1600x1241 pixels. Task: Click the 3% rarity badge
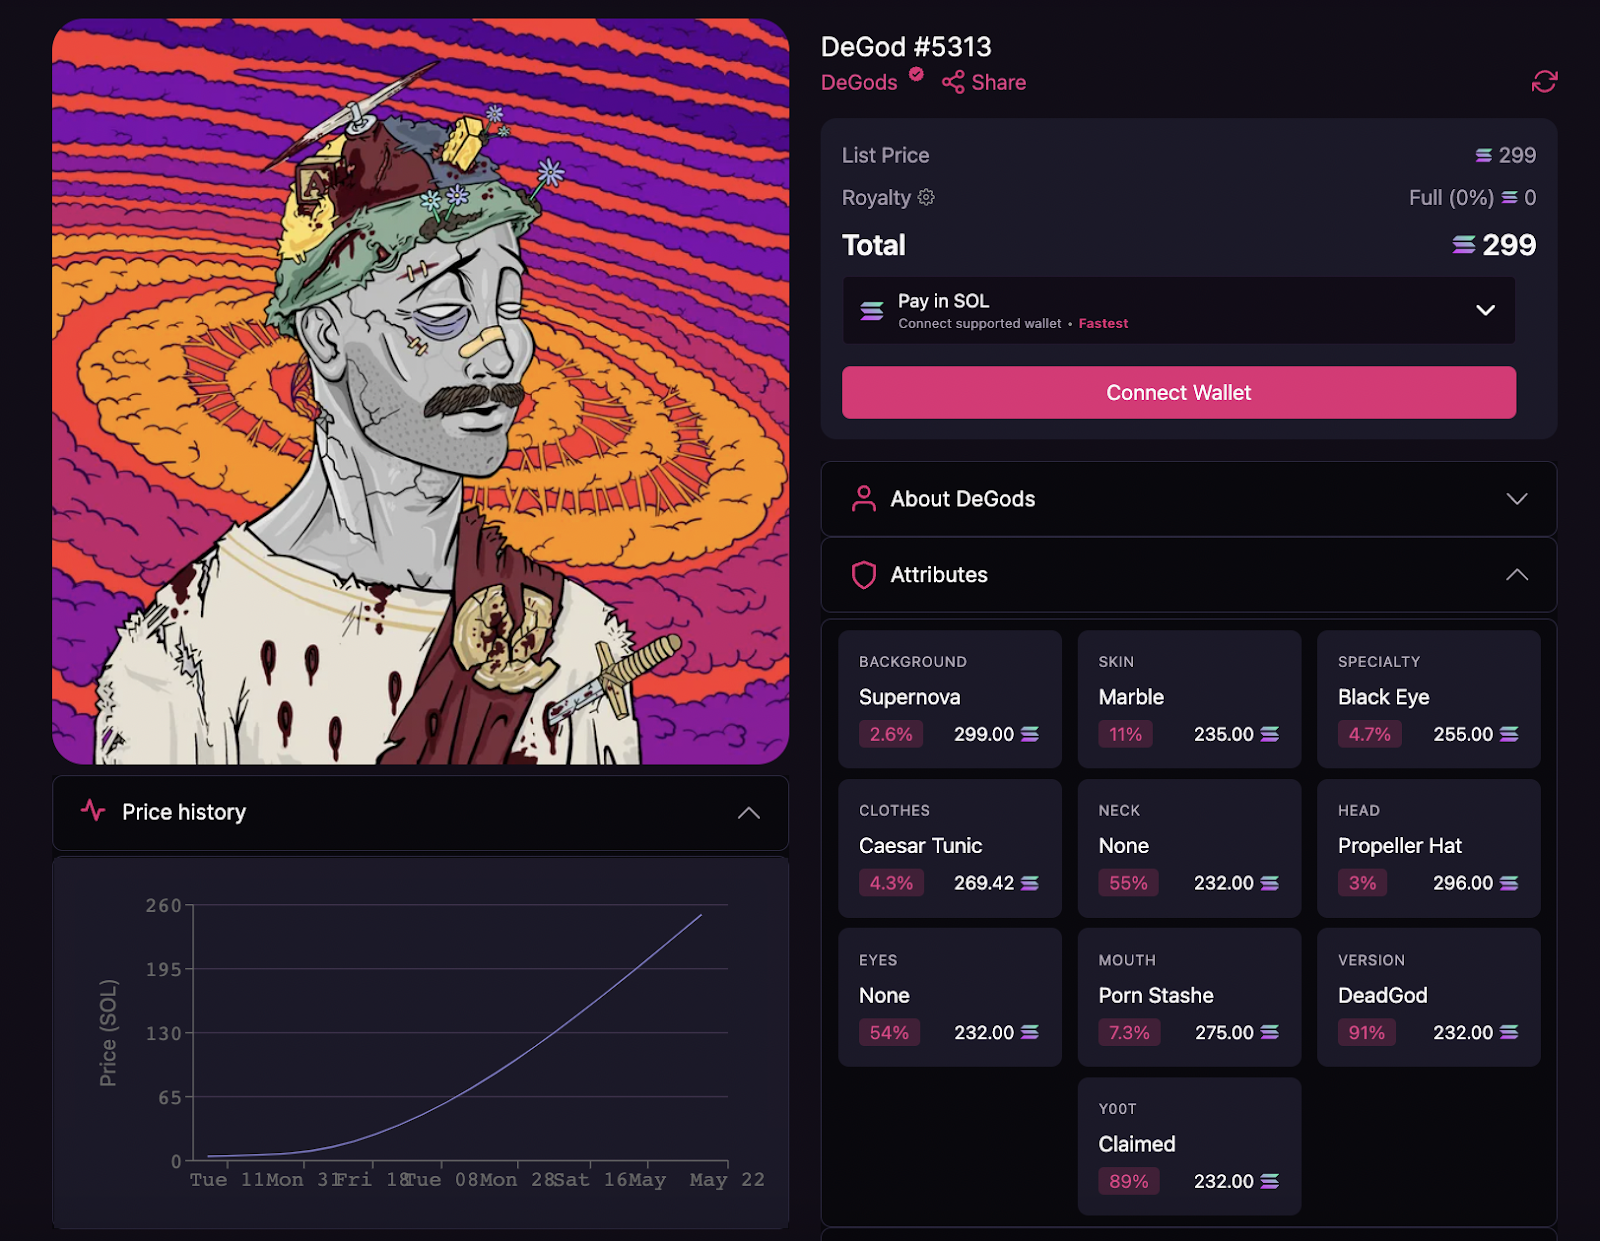click(1362, 883)
